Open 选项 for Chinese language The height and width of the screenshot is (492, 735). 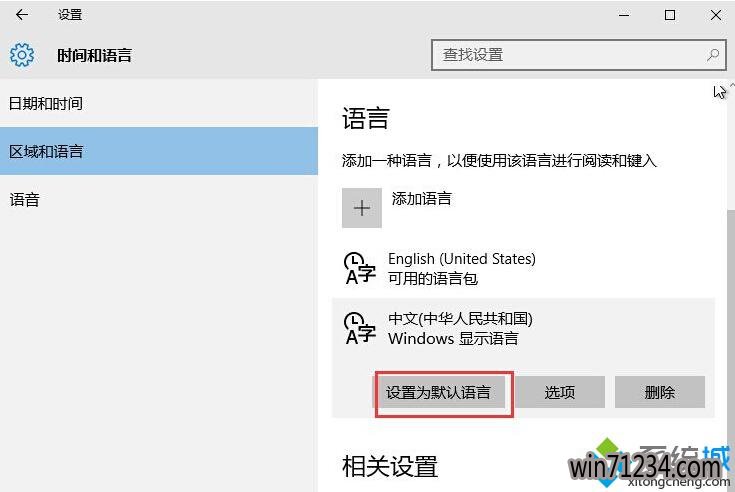560,392
